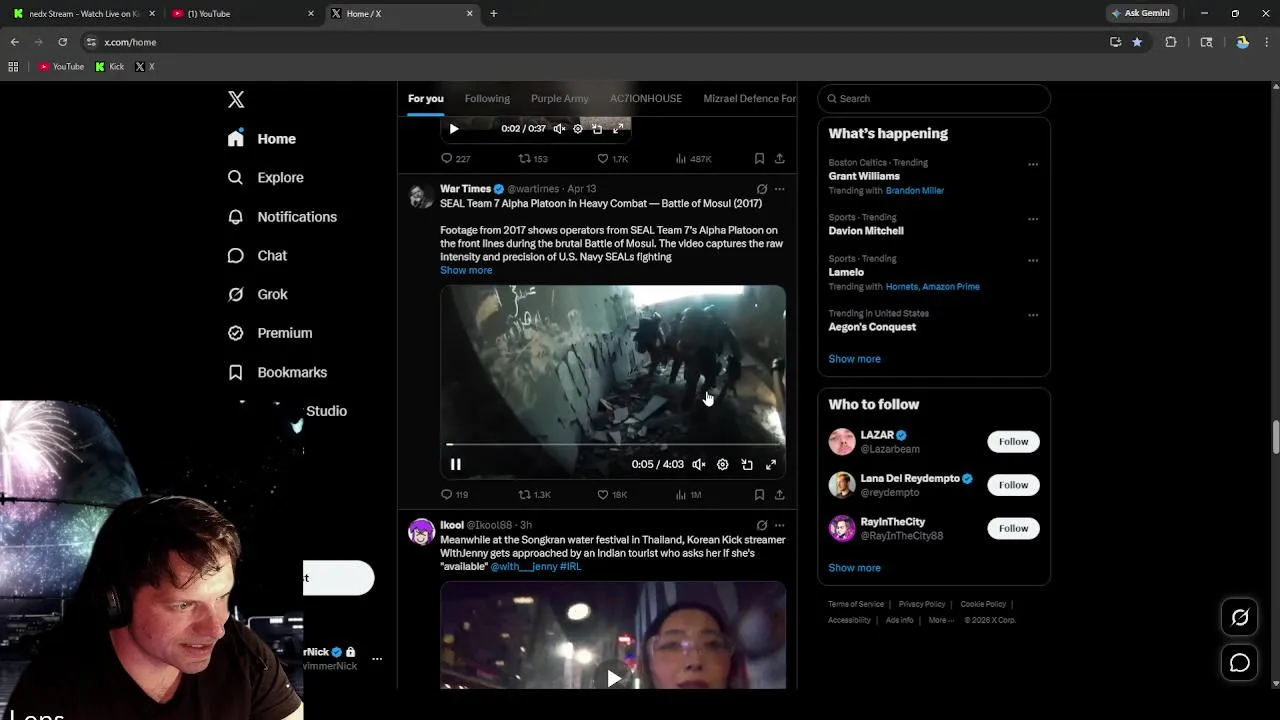The height and width of the screenshot is (720, 1280).
Task: Bookmark this tab with the star icon
Action: click(1137, 42)
